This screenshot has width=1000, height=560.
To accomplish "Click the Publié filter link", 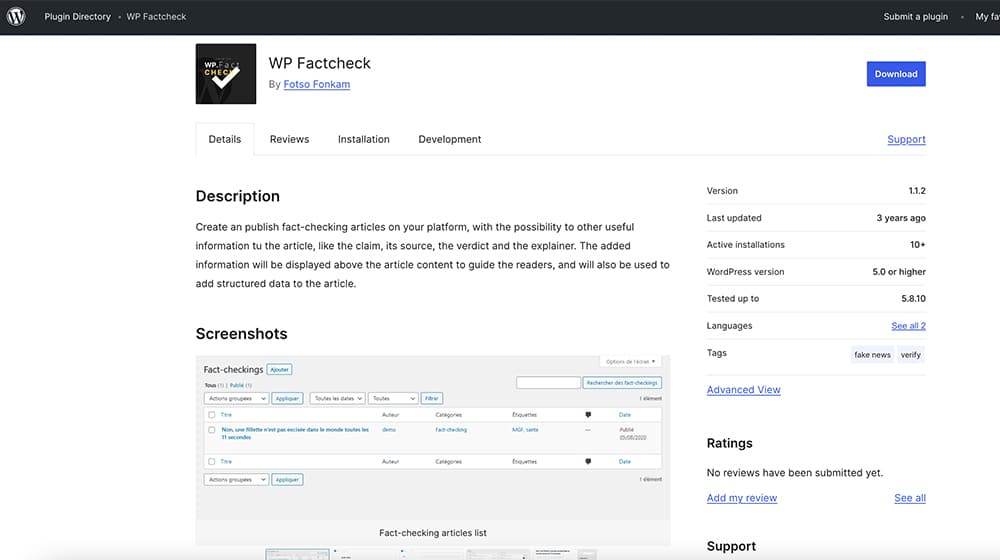I will click(237, 385).
